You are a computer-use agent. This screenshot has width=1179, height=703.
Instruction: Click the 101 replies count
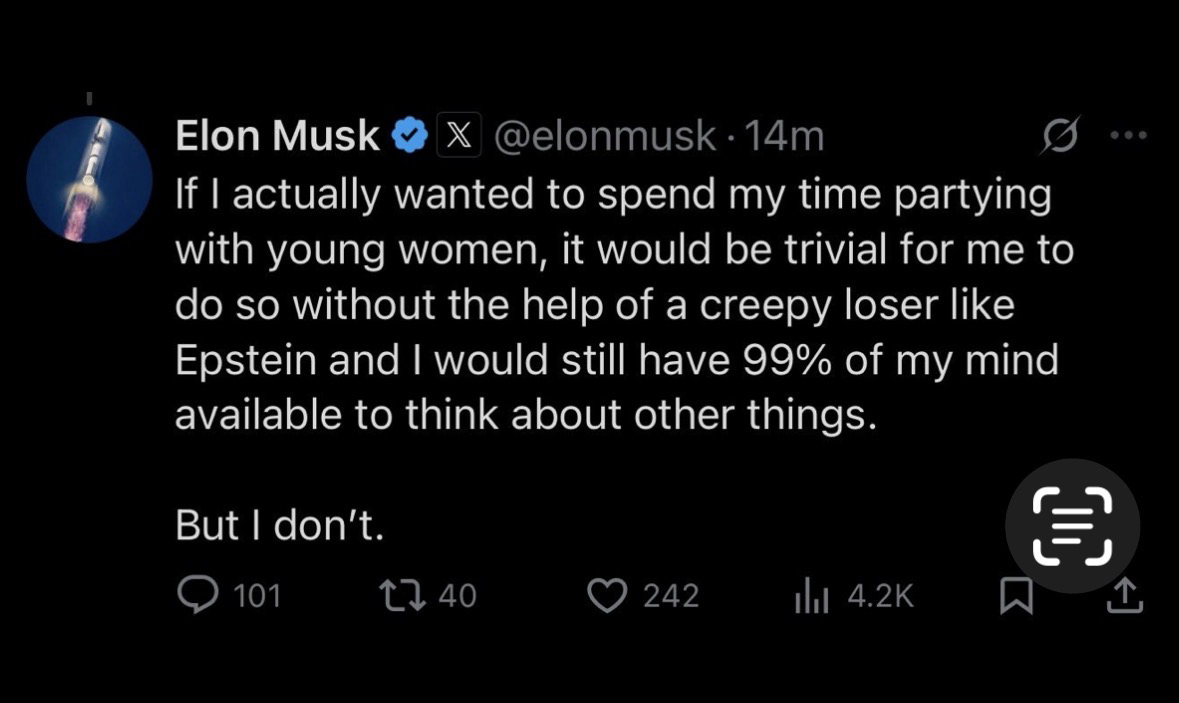(257, 596)
